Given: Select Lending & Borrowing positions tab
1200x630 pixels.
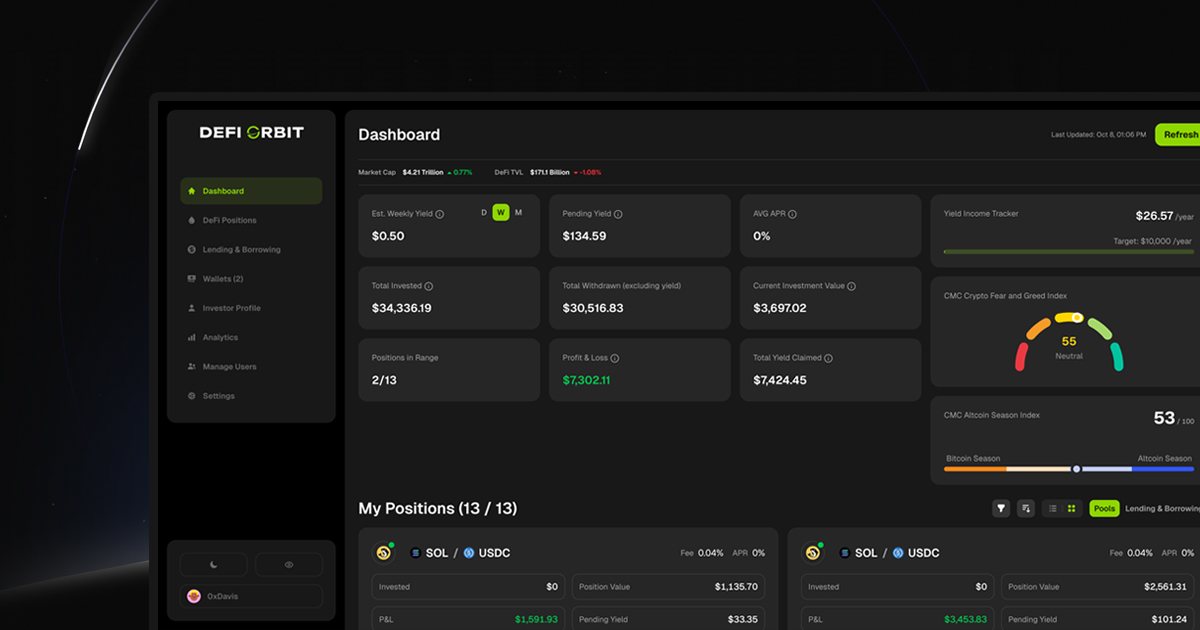Looking at the screenshot, I should coord(1162,508).
